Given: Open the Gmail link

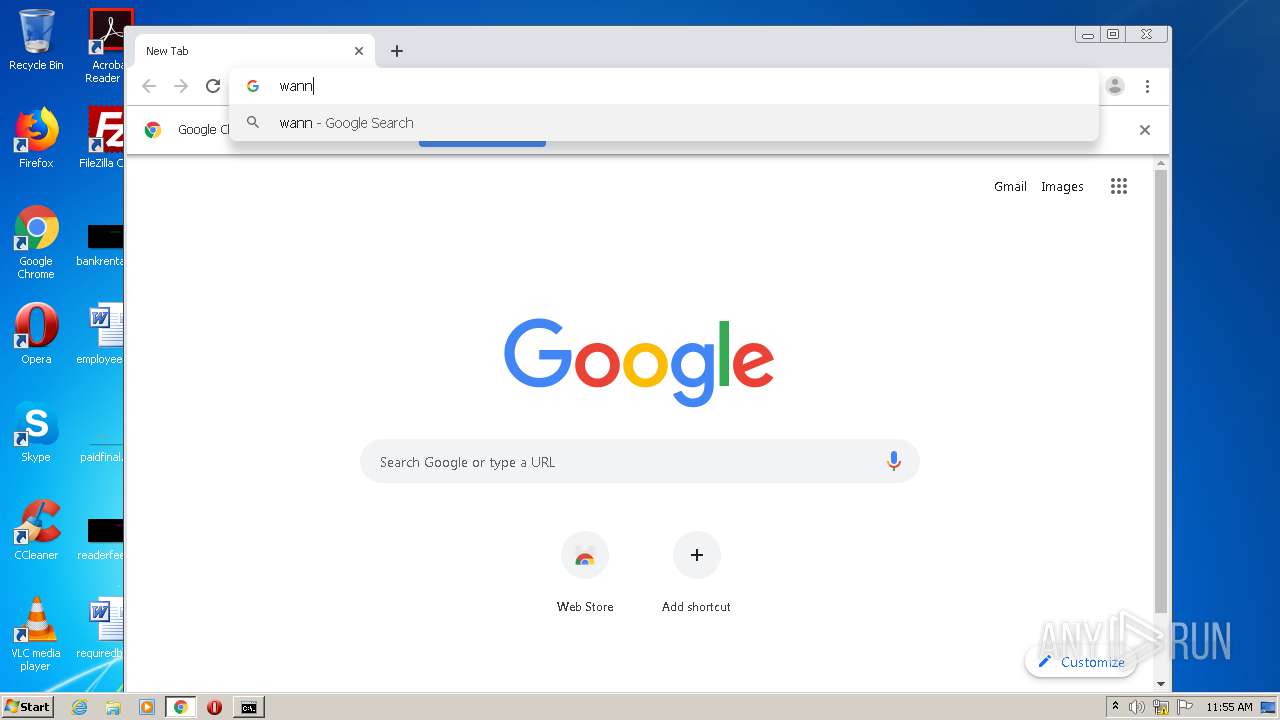Looking at the screenshot, I should (x=1010, y=186).
